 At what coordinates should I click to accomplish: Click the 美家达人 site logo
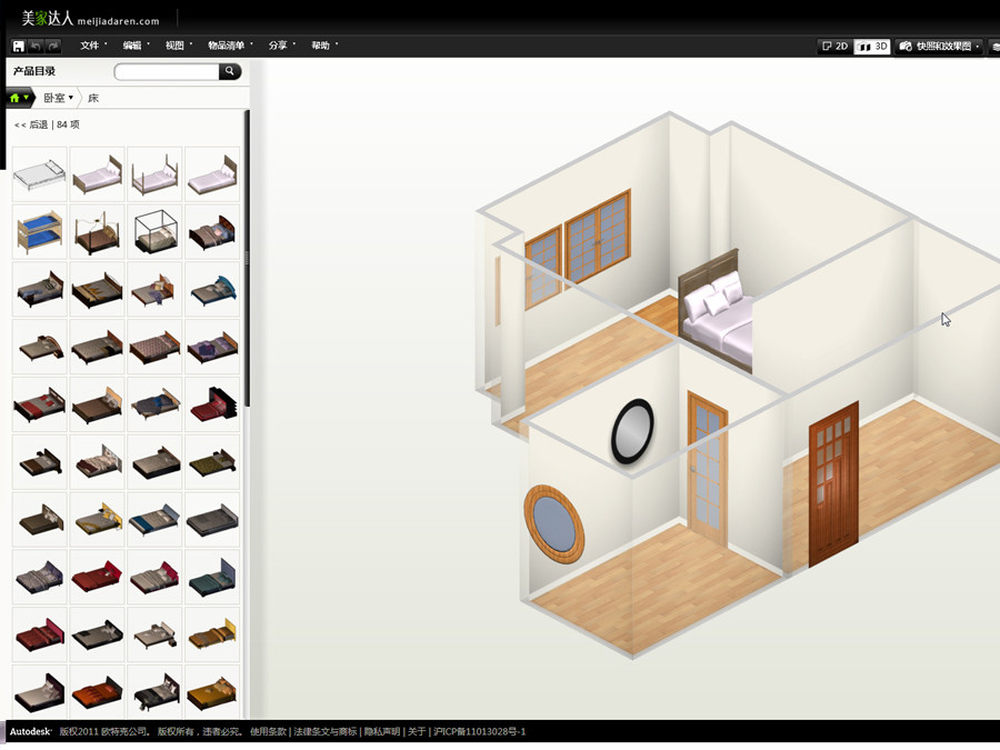(x=90, y=18)
